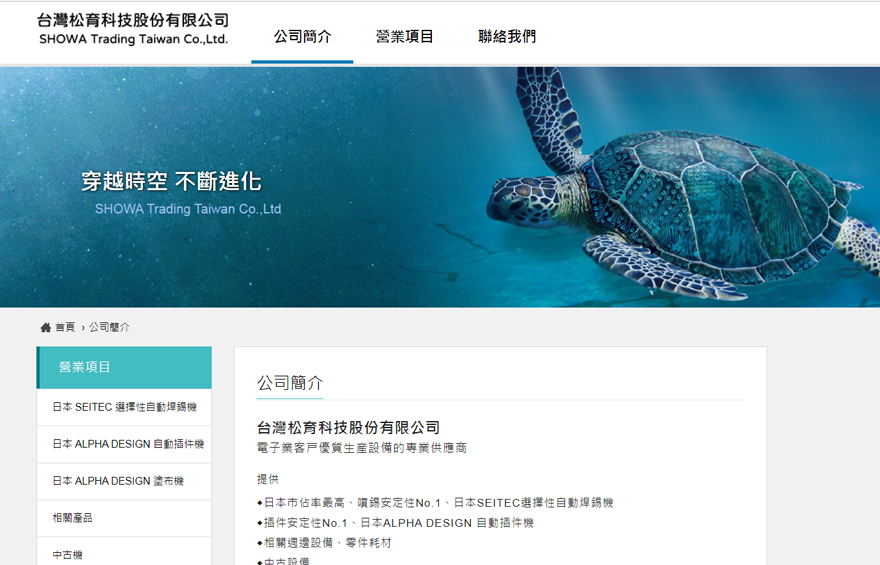This screenshot has width=880, height=565.
Task: Select the 營業項目 sidebar header
Action: pos(124,368)
